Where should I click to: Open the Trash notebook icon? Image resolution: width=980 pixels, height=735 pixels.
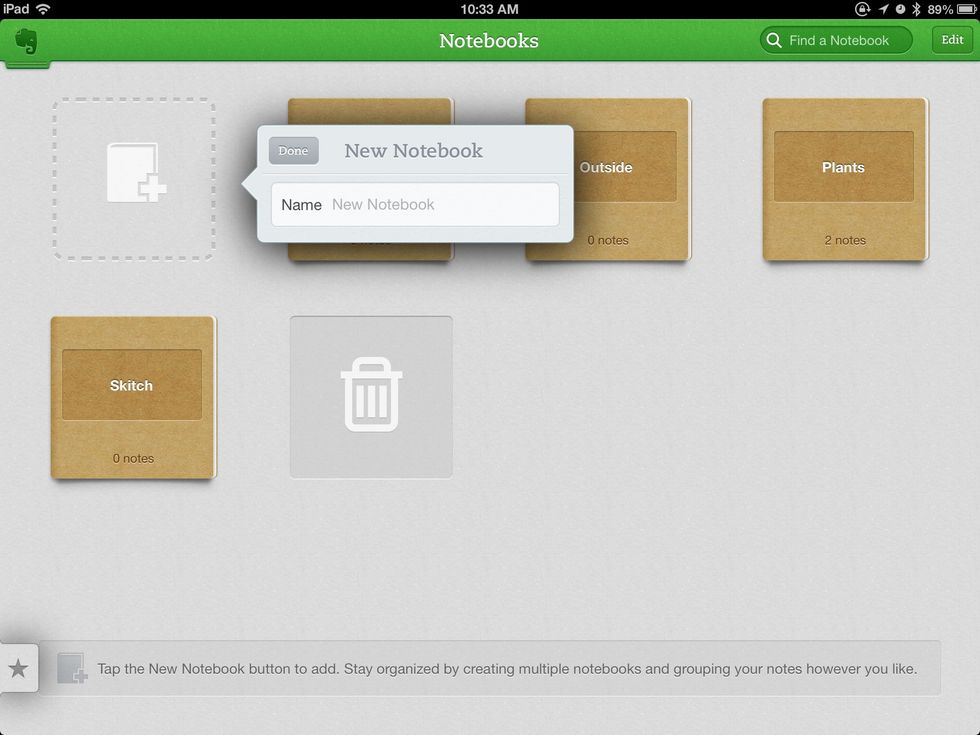pos(371,395)
